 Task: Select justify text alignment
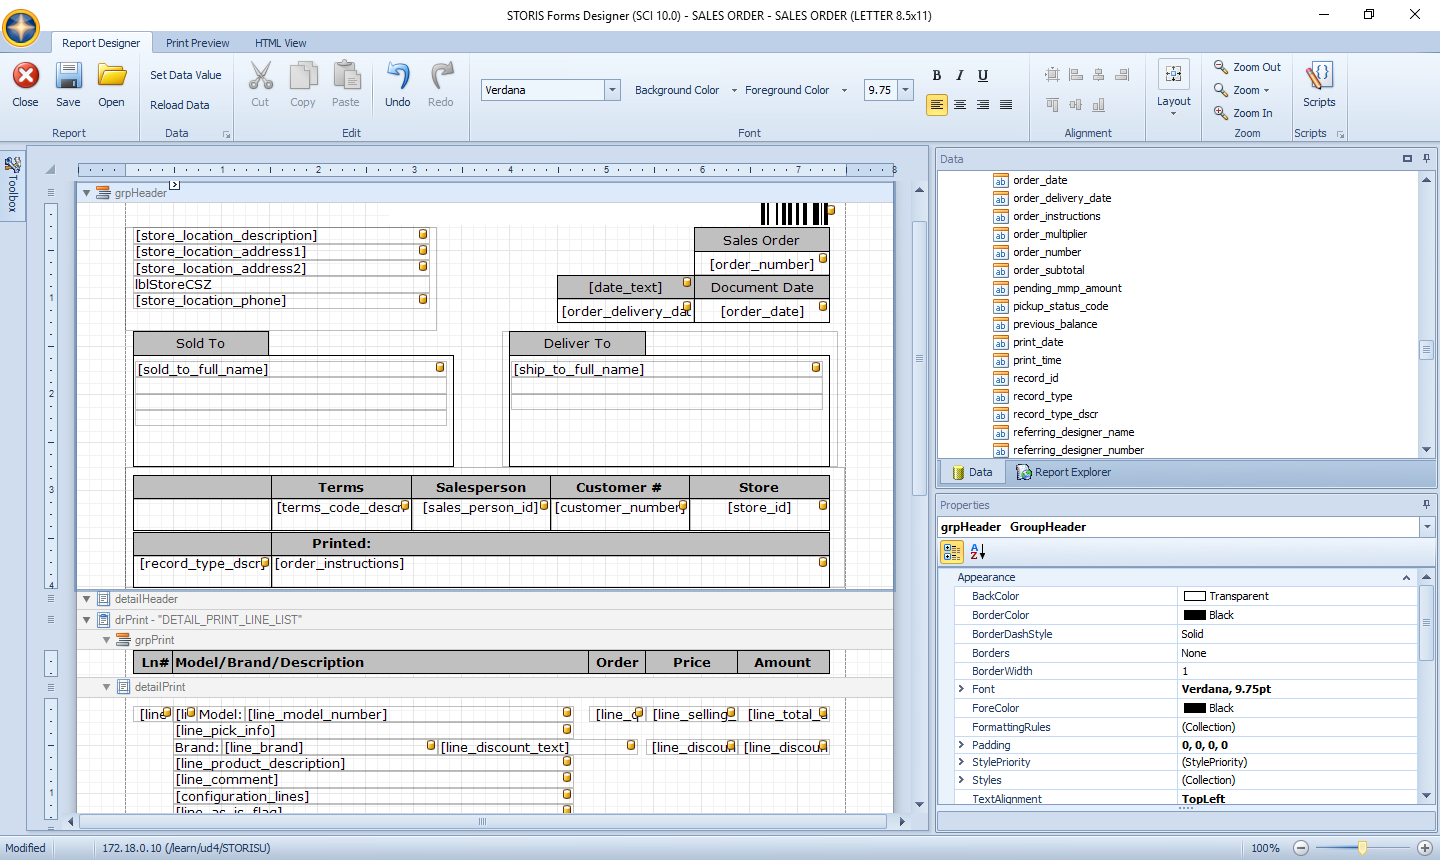[1006, 105]
